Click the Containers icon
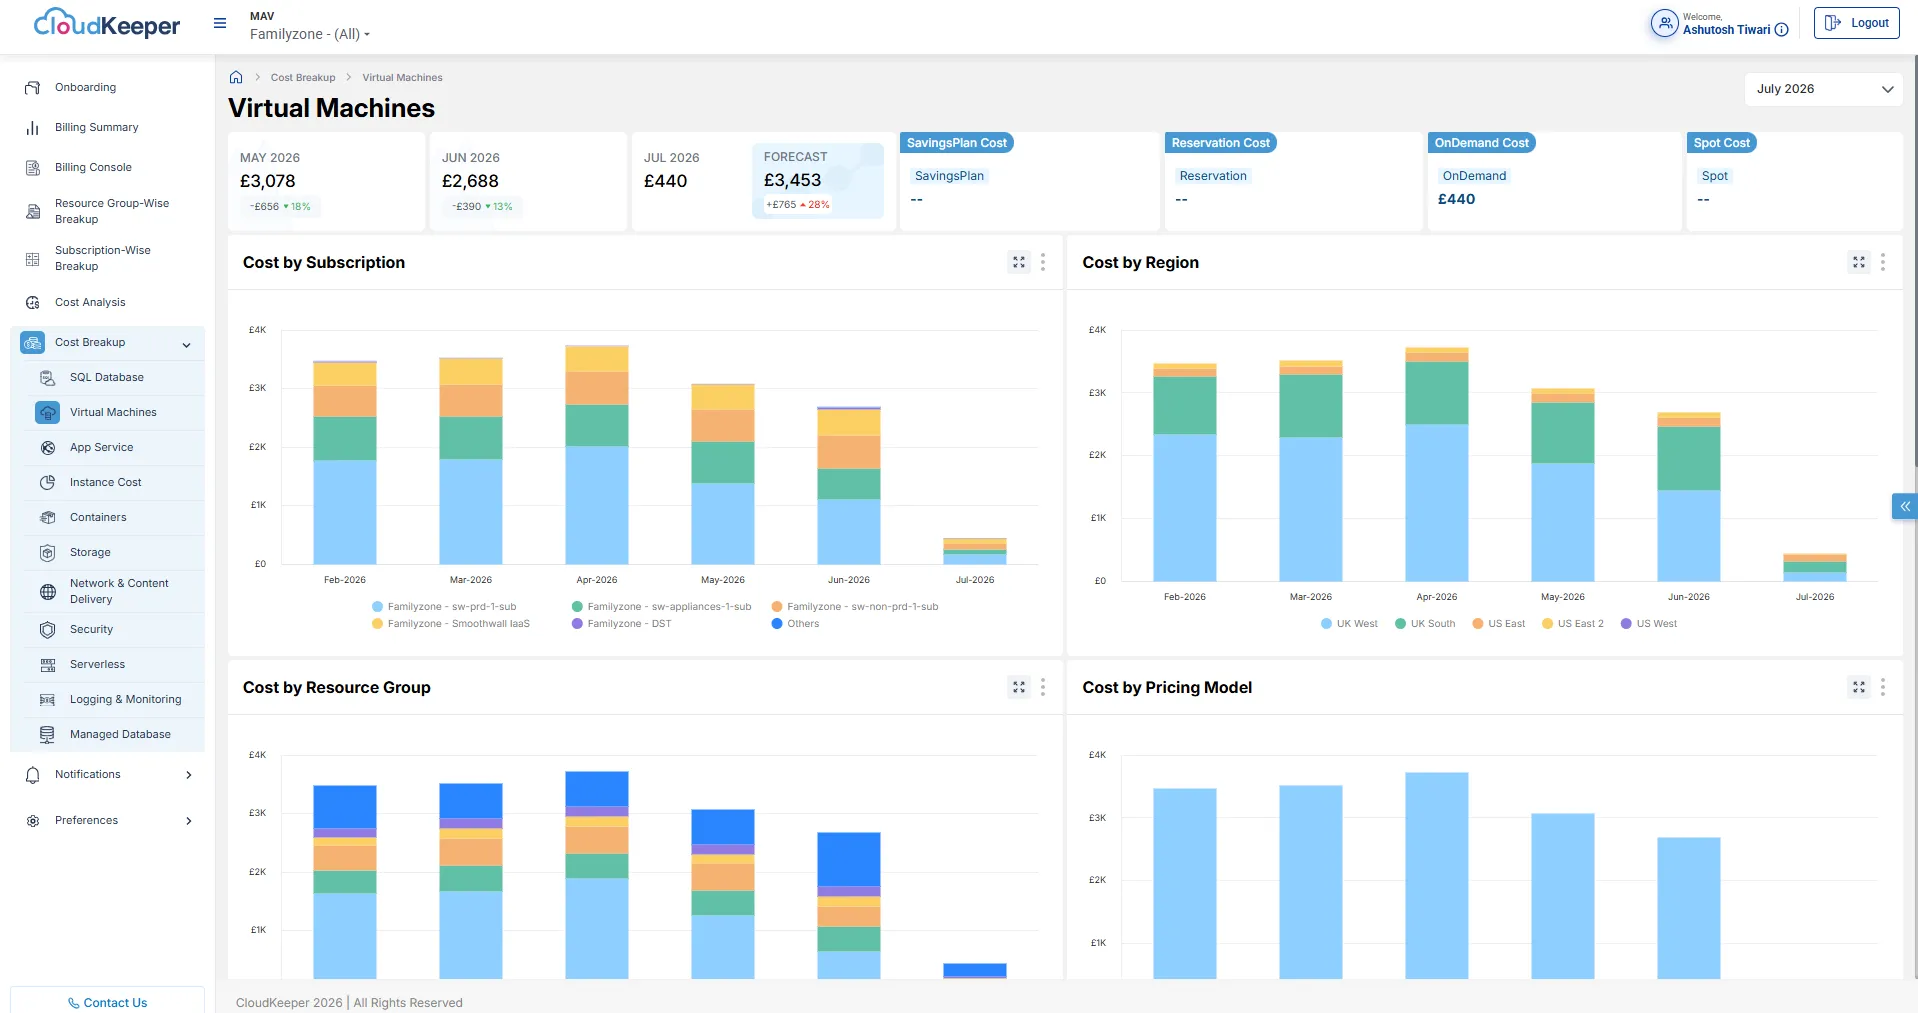The image size is (1918, 1013). point(47,517)
